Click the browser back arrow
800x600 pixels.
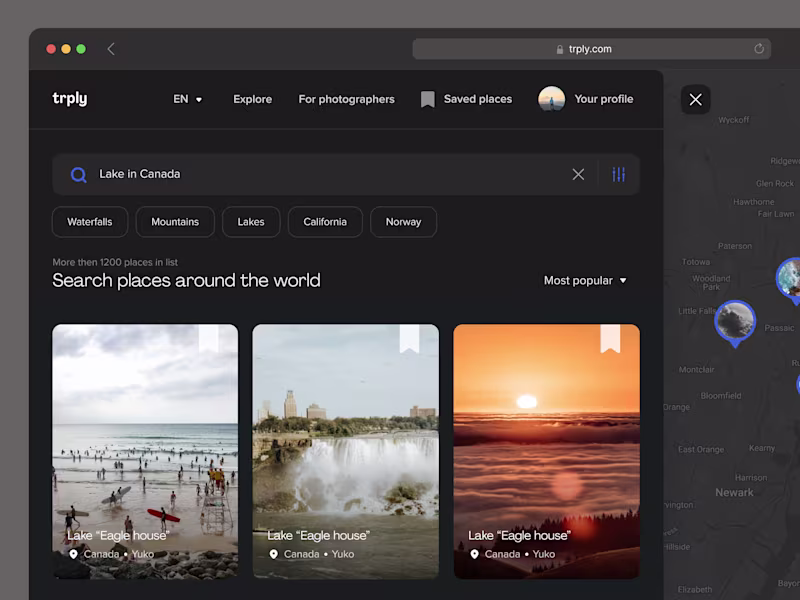tap(111, 49)
